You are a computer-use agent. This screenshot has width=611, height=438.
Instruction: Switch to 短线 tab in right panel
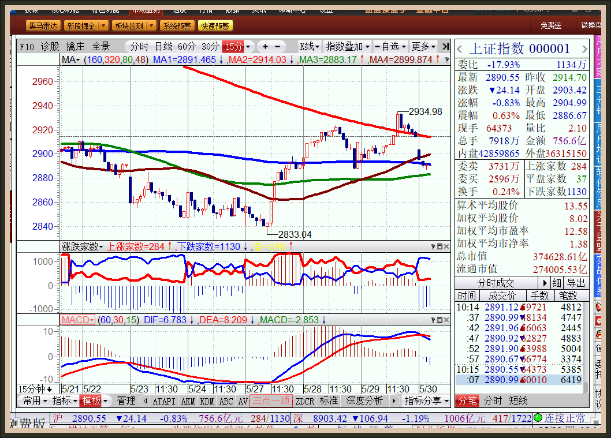coord(518,401)
